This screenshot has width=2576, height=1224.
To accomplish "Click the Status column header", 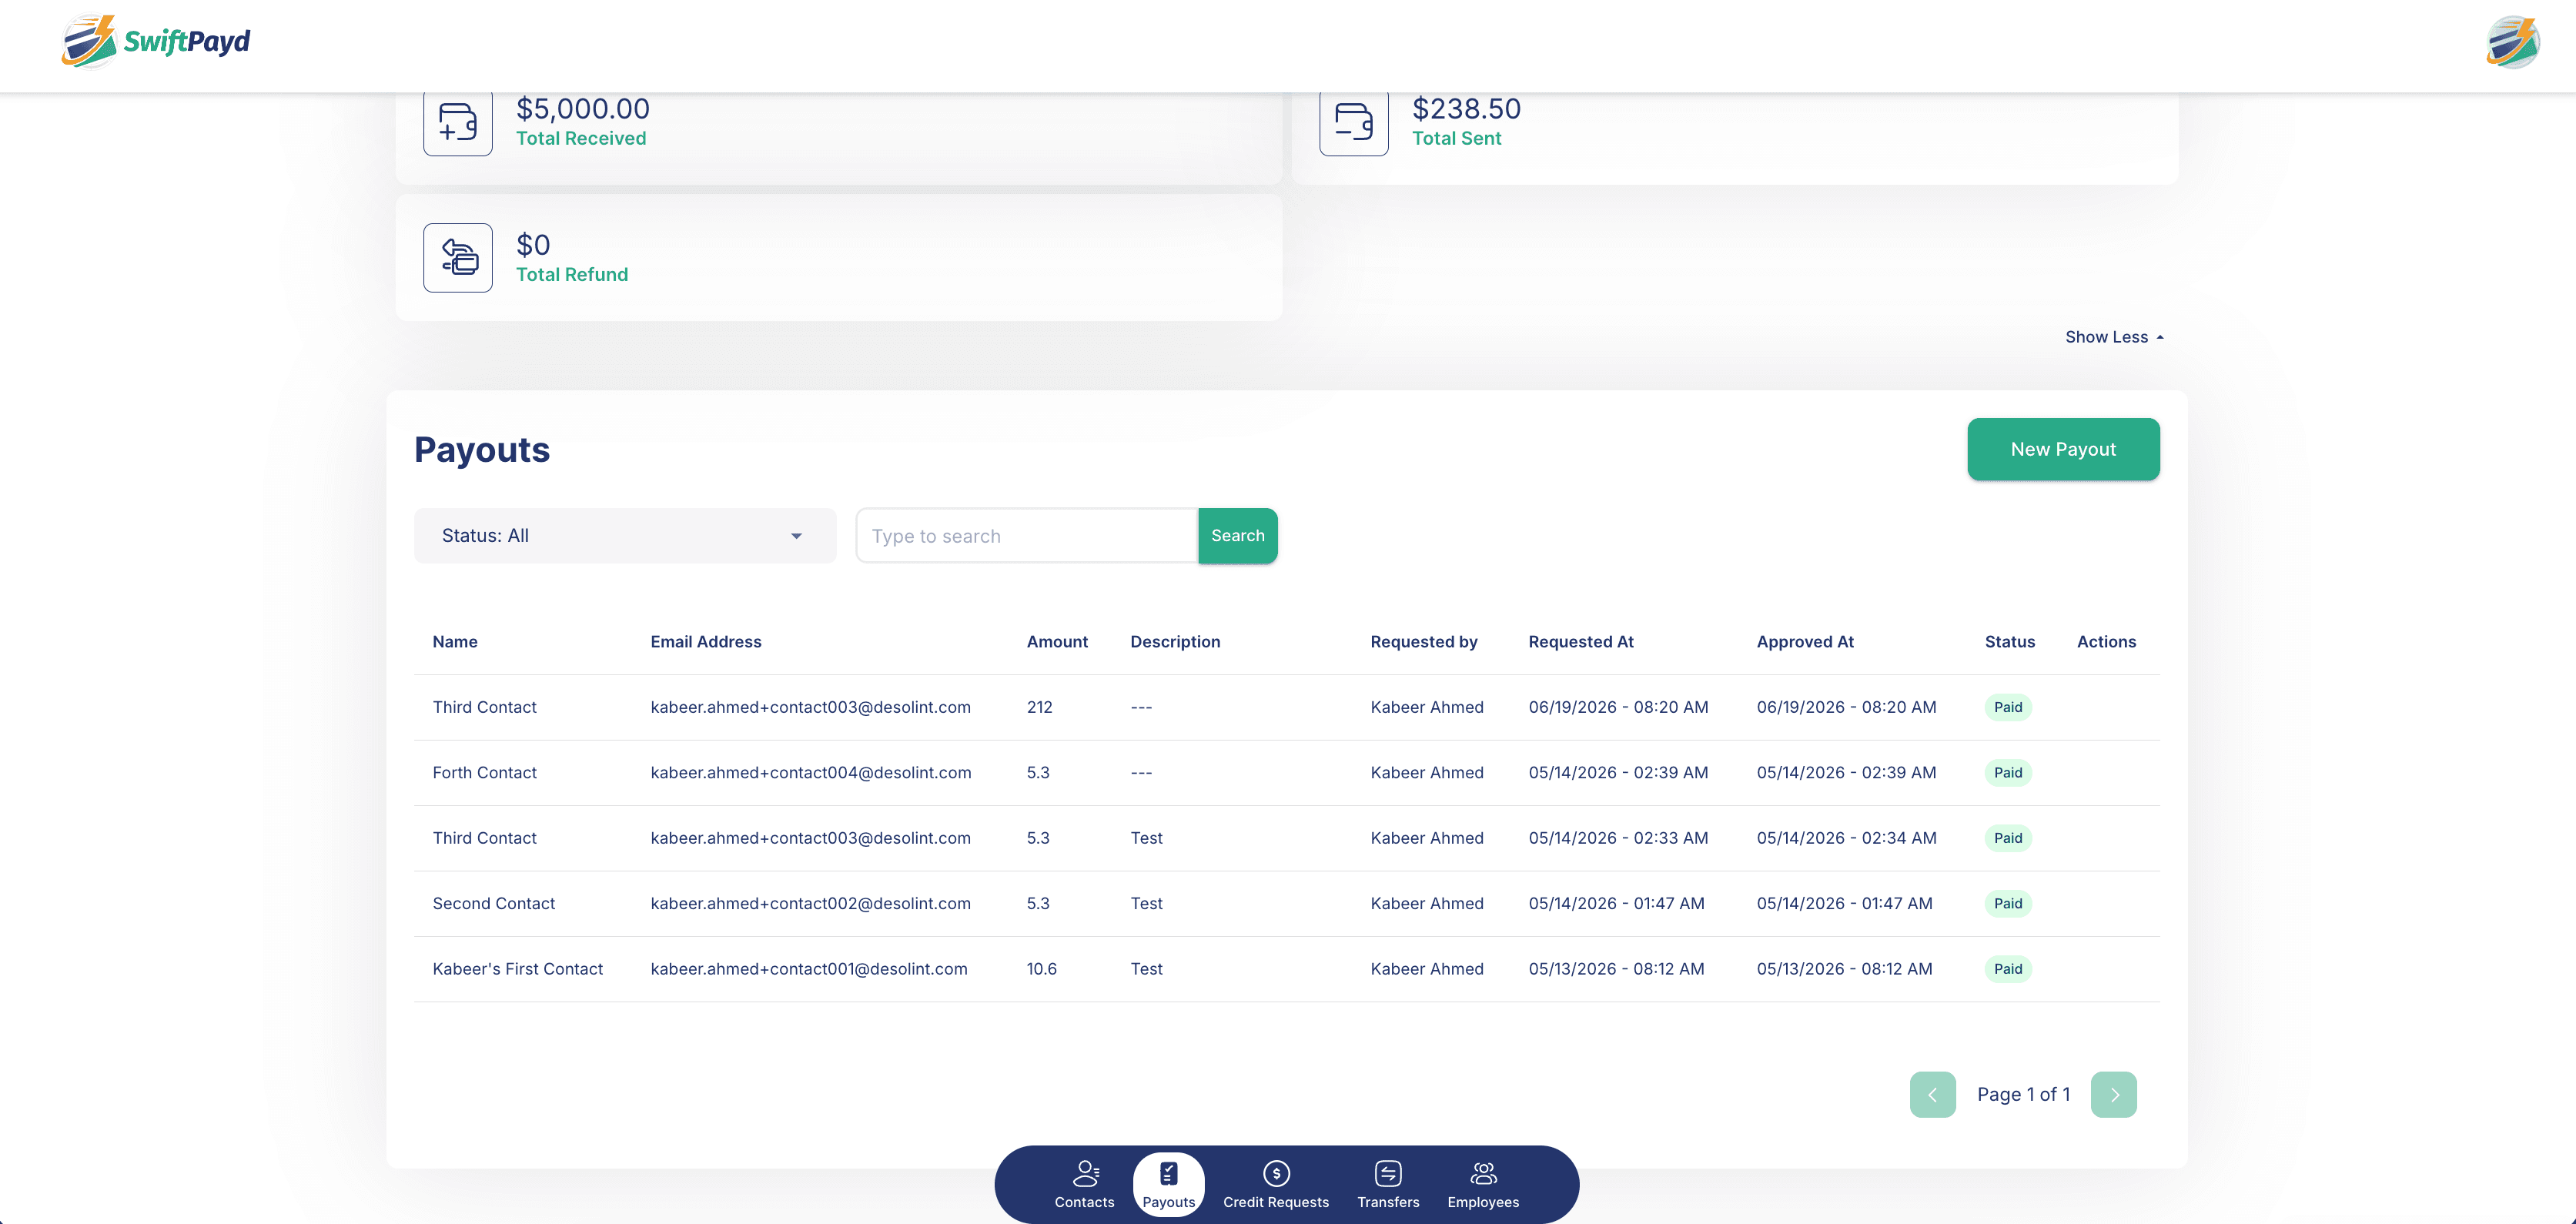I will pyautogui.click(x=2010, y=642).
